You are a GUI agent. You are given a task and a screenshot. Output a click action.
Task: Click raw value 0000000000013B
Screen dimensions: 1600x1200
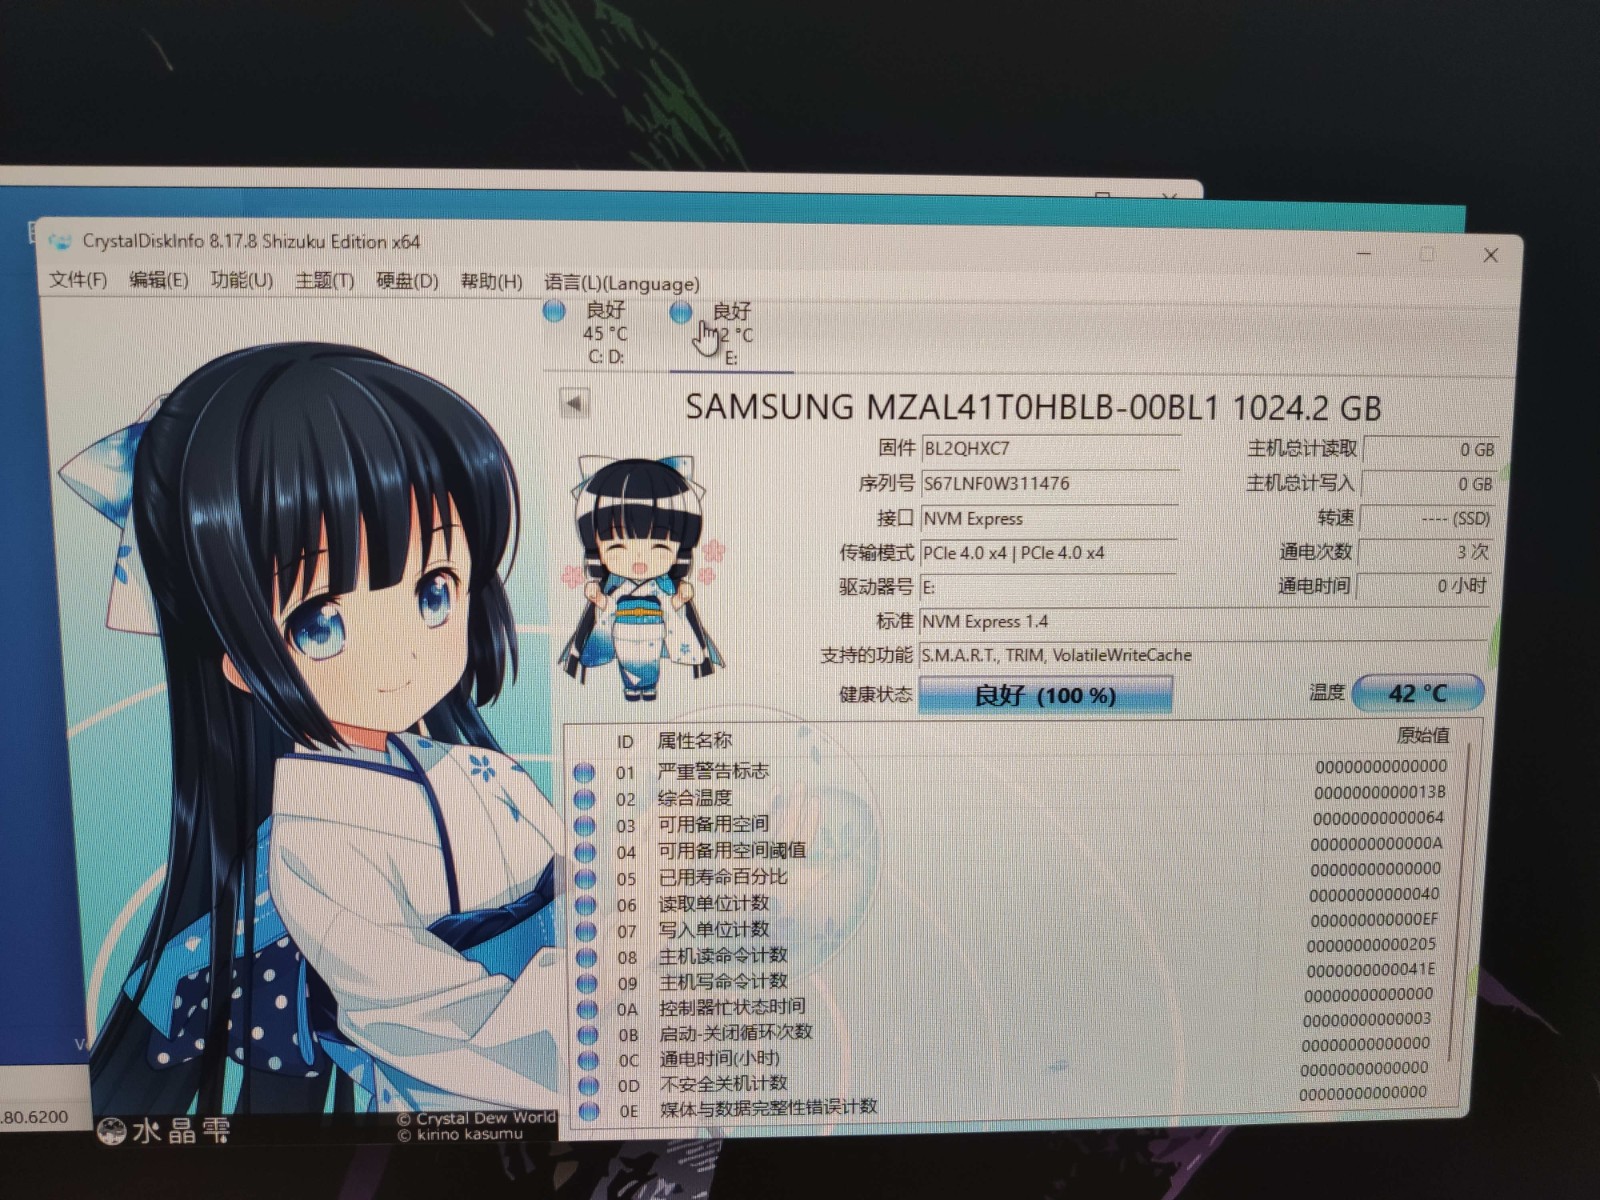tap(1380, 792)
